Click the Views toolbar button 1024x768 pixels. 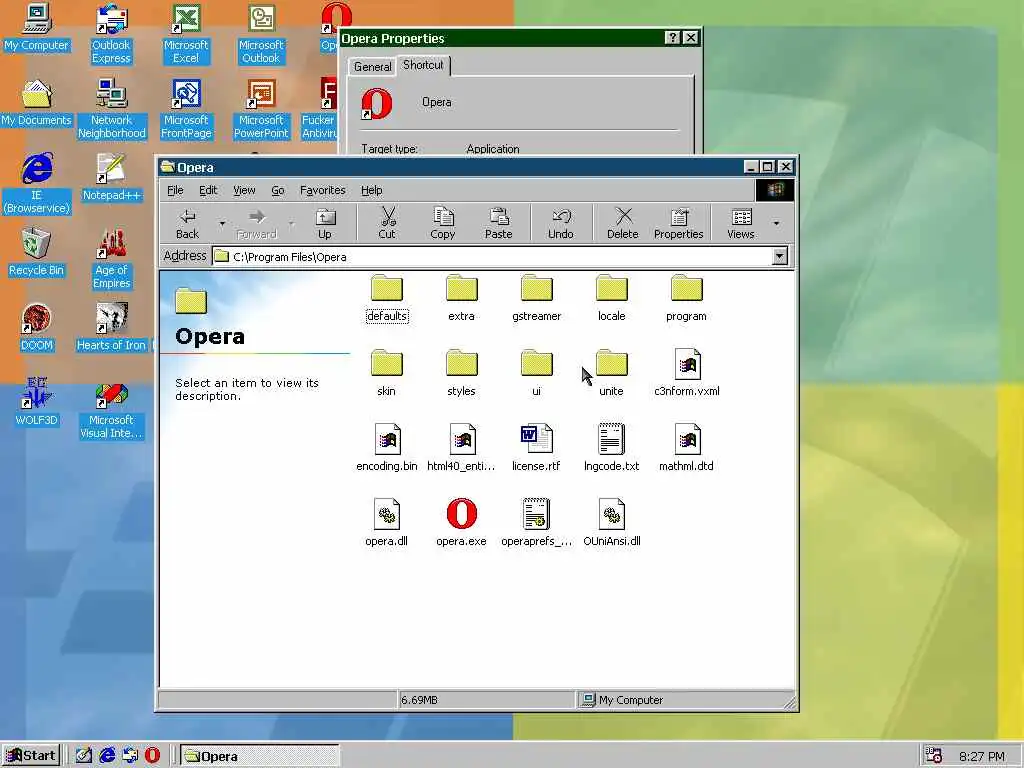[x=741, y=223]
